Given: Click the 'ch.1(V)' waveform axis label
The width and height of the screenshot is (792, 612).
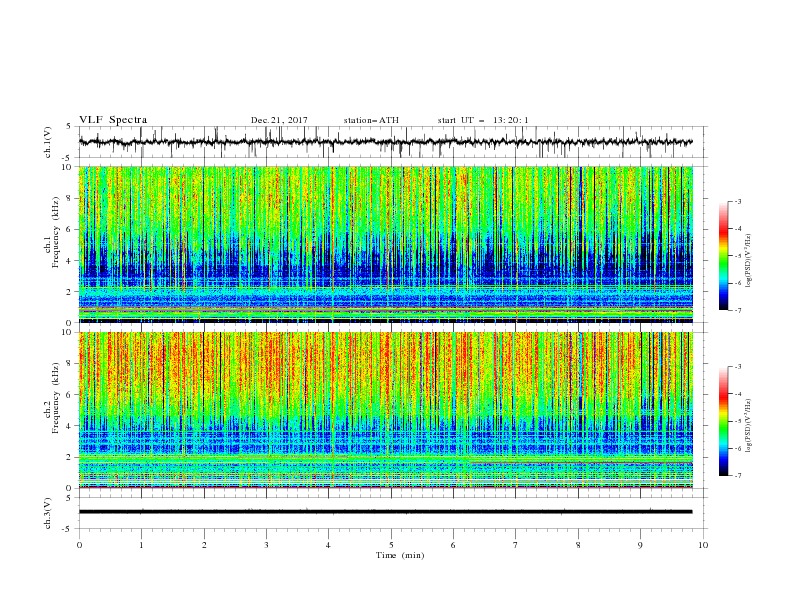Looking at the screenshot, I should (48, 142).
